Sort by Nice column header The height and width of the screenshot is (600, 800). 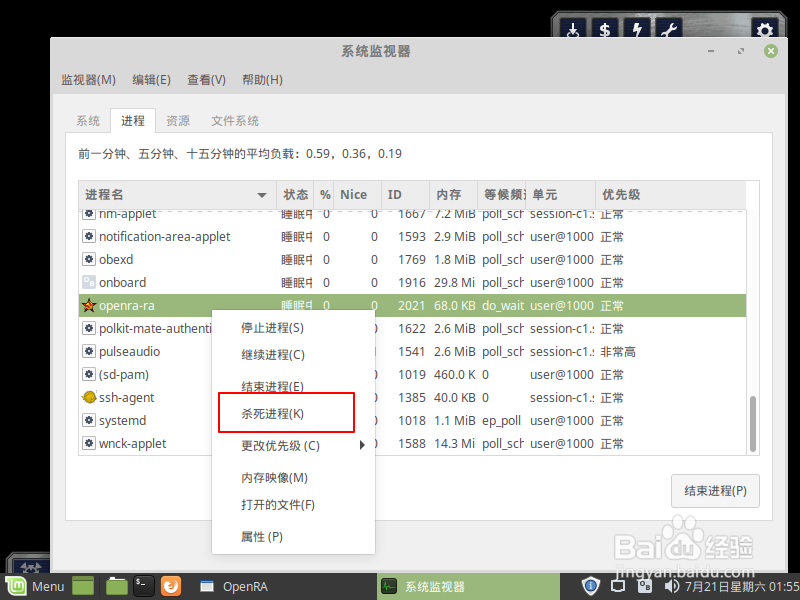pyautogui.click(x=357, y=194)
